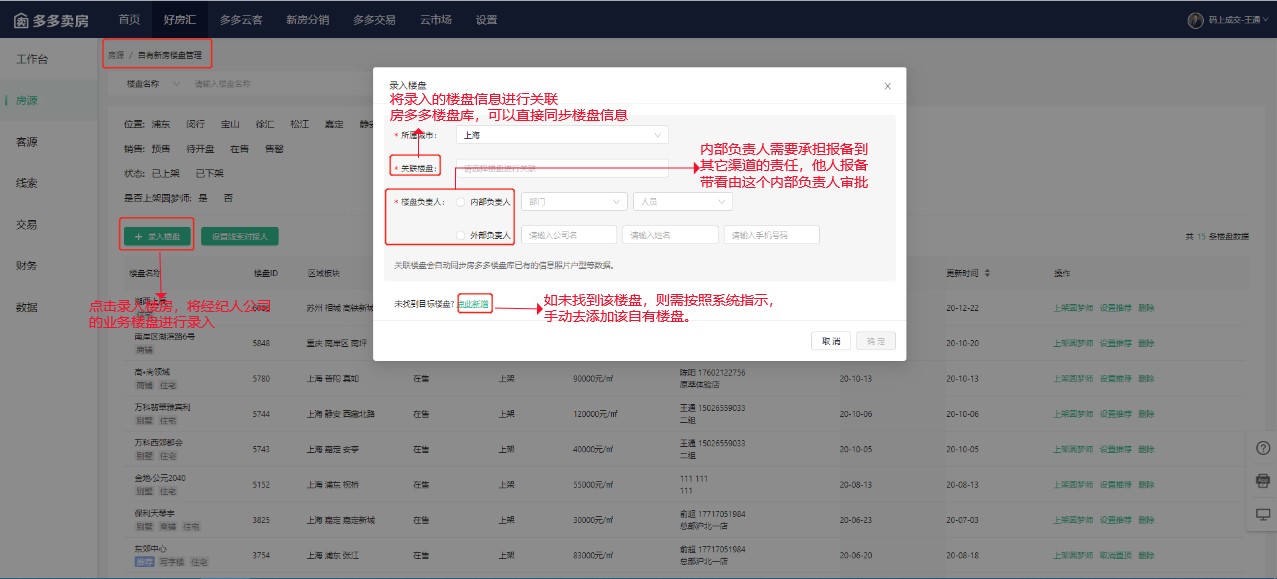Open the 所属城市 dropdown showing 上海
This screenshot has height=579, width=1277.
tap(561, 134)
